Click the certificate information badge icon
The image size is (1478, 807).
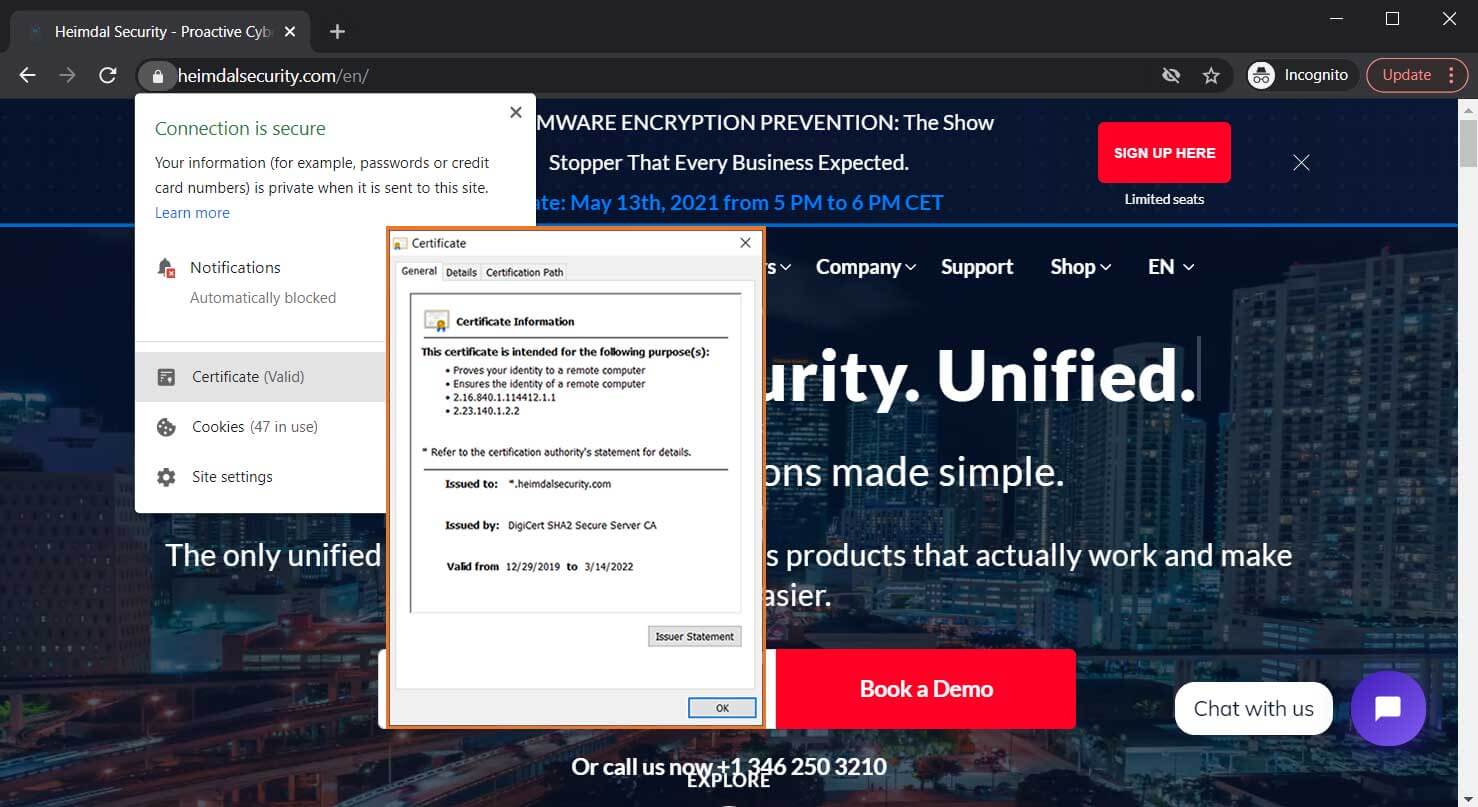[436, 321]
